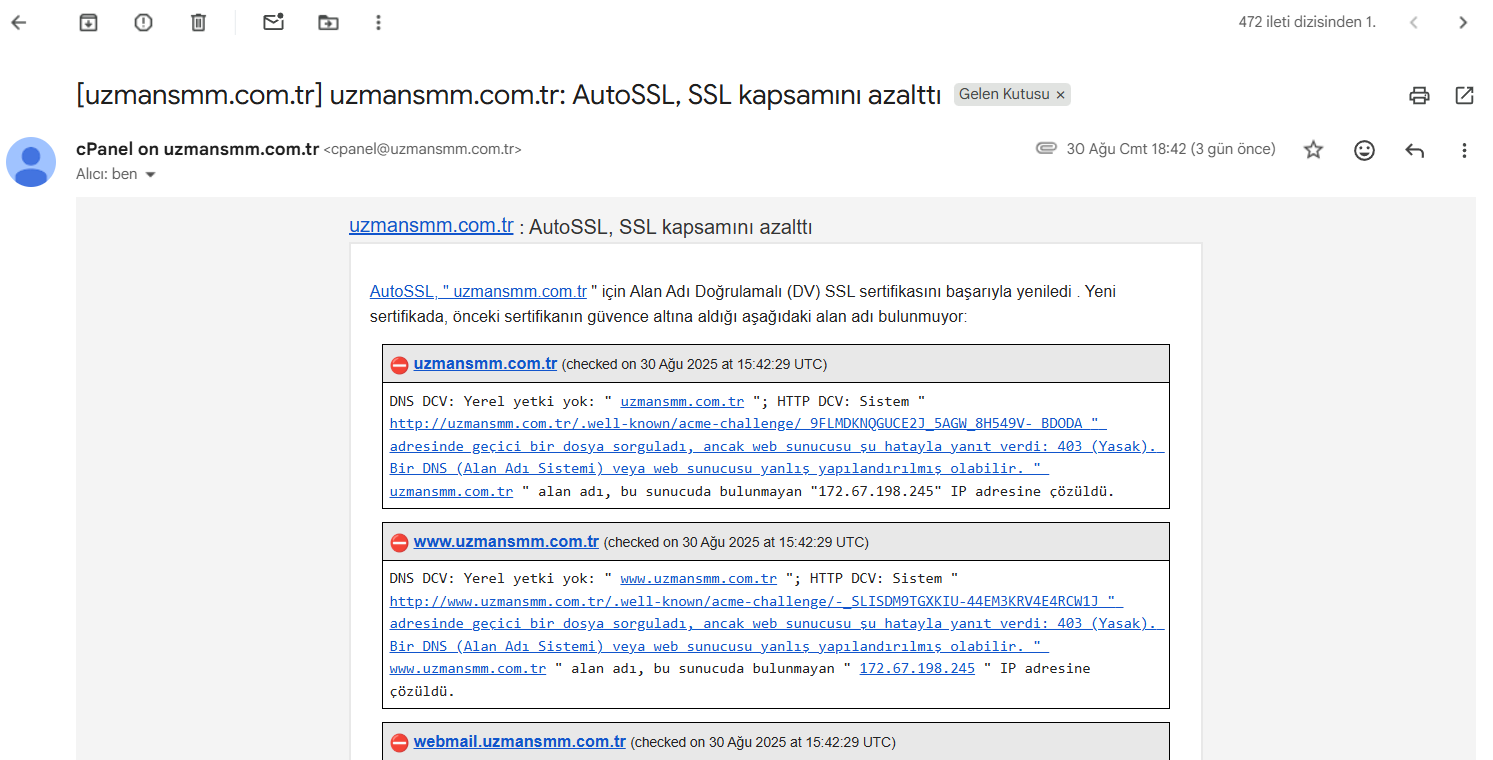Click the acme-challenge URL ending BDODA

coord(748,423)
